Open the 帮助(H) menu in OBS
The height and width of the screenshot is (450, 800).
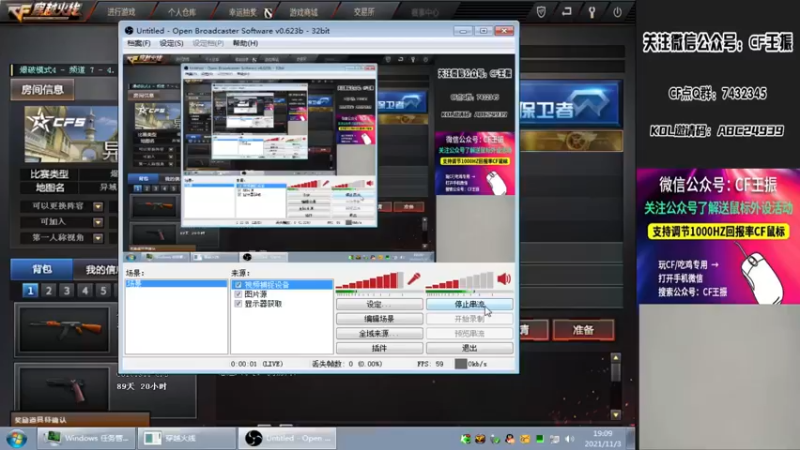click(245, 43)
